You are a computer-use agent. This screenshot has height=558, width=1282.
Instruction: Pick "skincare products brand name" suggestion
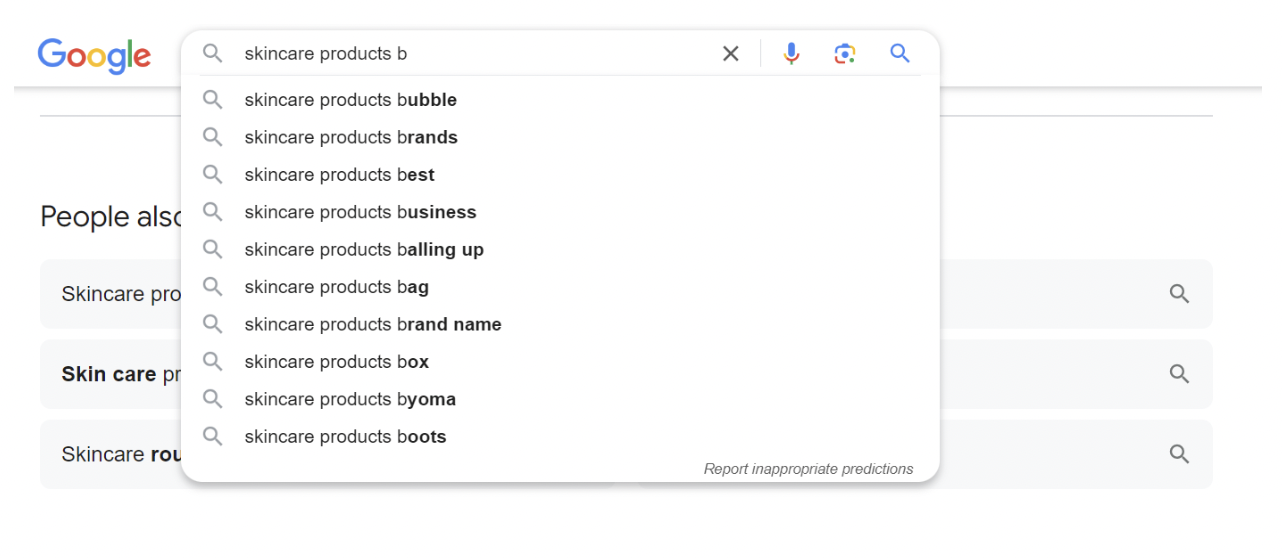(x=372, y=324)
